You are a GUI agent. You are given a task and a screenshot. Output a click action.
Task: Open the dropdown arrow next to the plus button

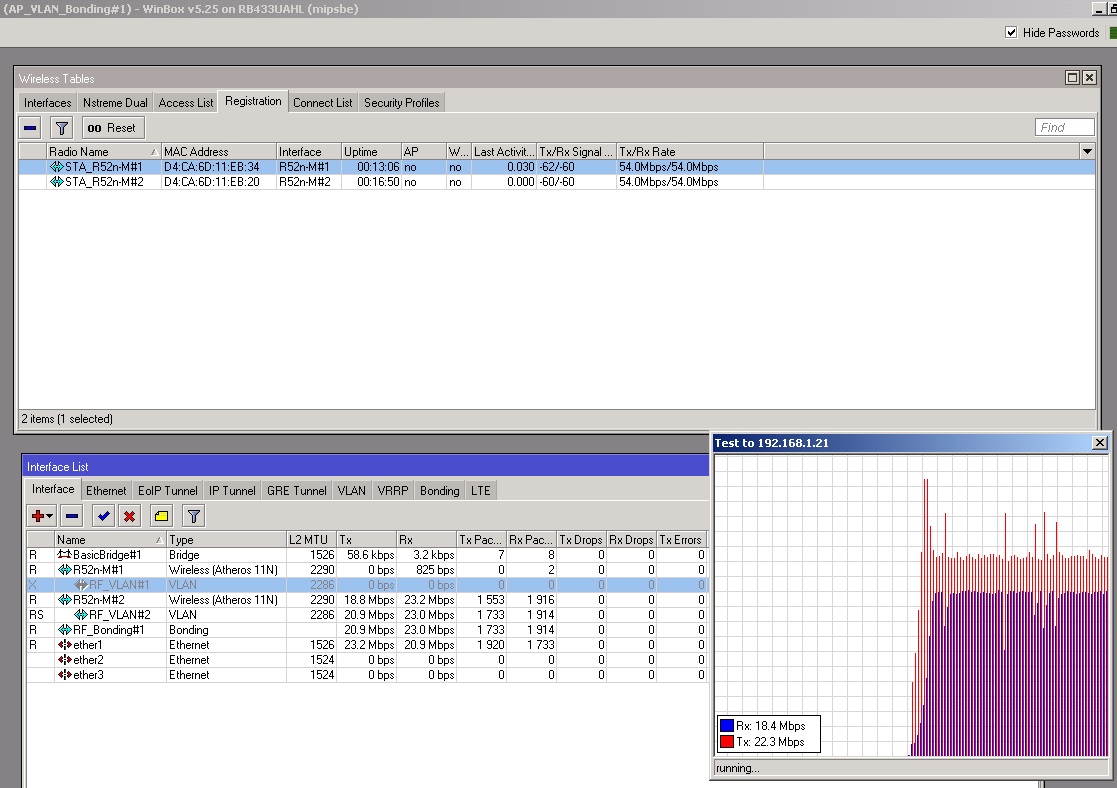(49, 516)
